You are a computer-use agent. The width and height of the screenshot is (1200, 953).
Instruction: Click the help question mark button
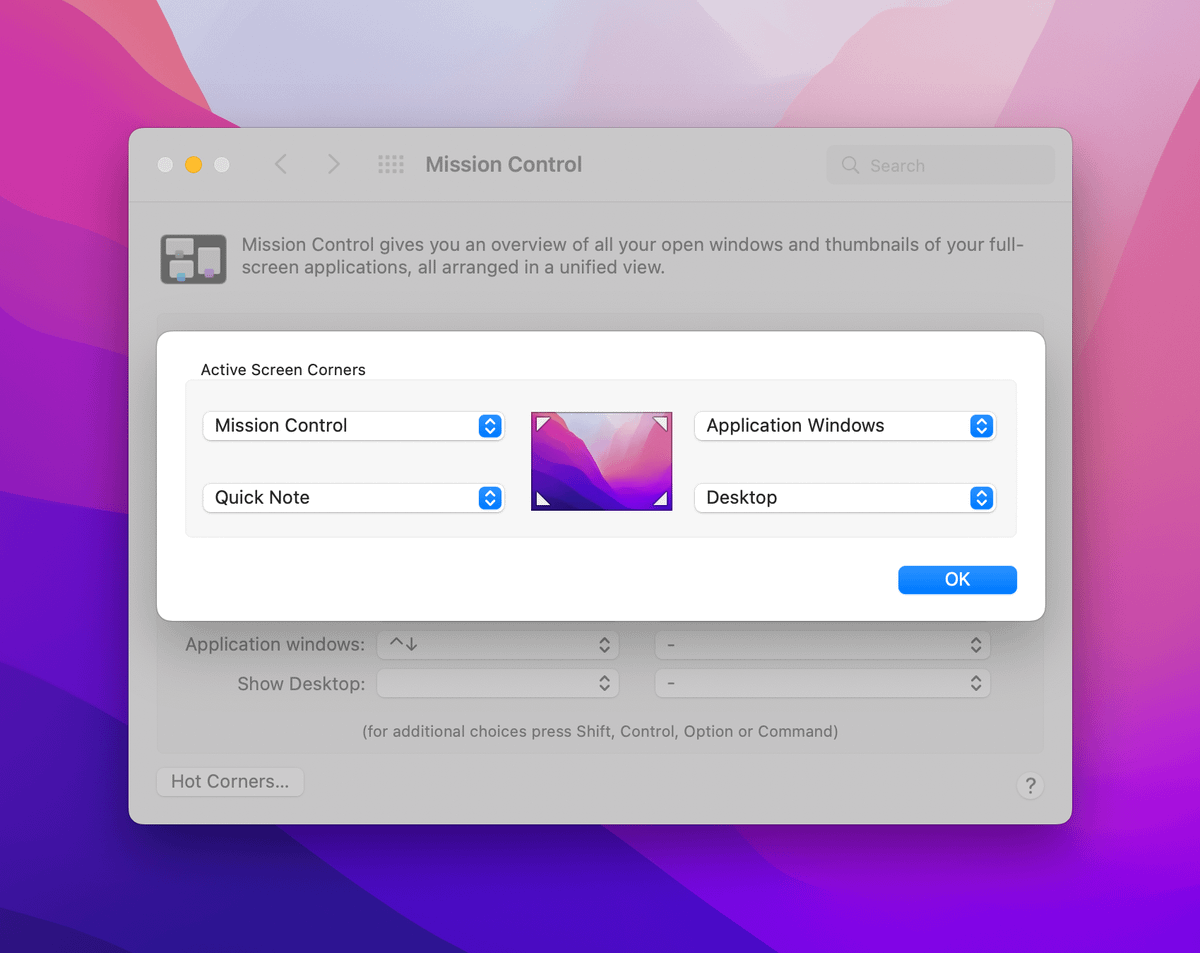click(x=1030, y=785)
